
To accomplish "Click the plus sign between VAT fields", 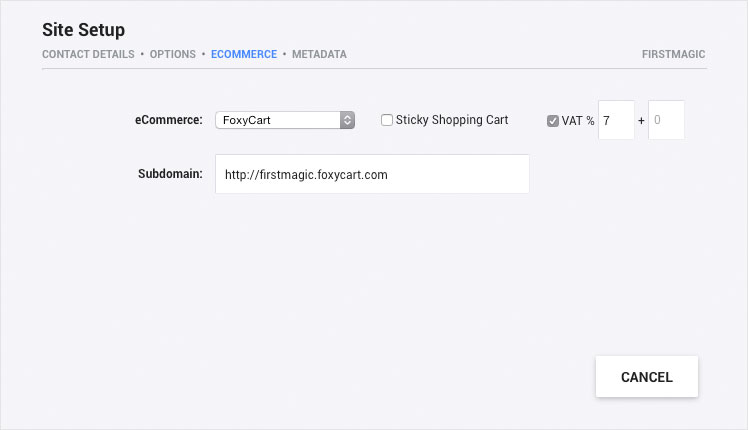I will 641,121.
